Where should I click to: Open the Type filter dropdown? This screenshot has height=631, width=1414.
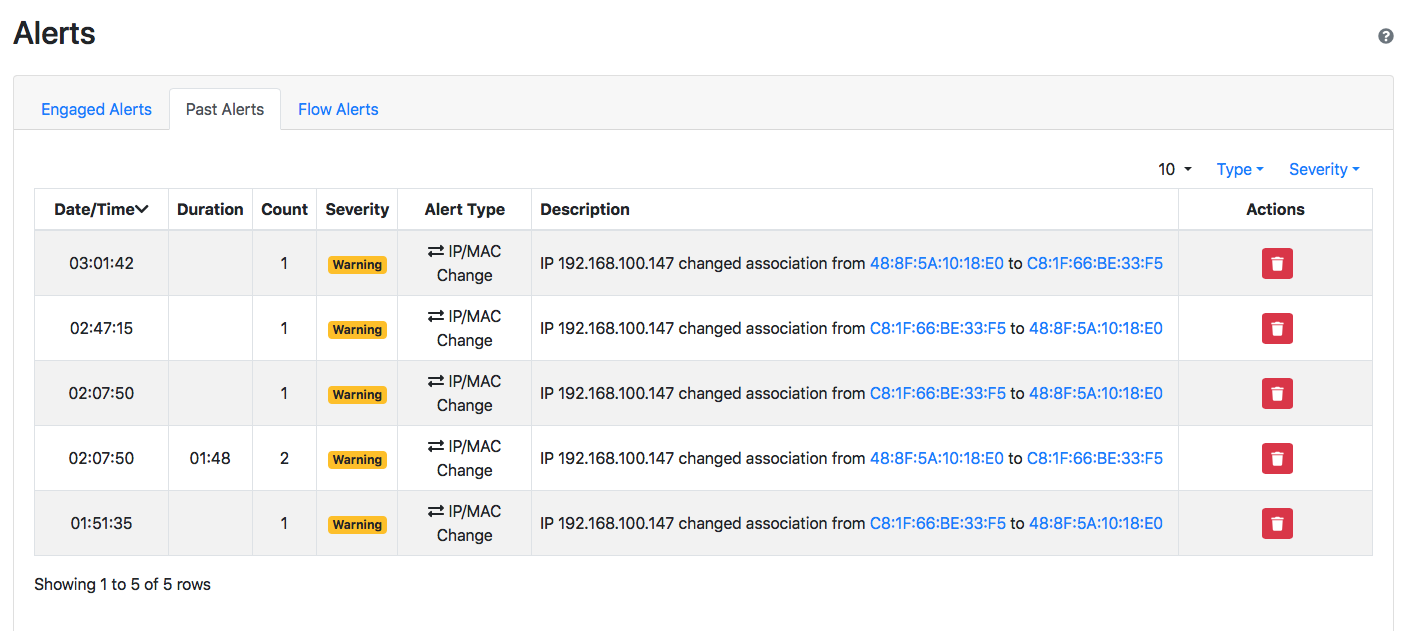point(1239,169)
